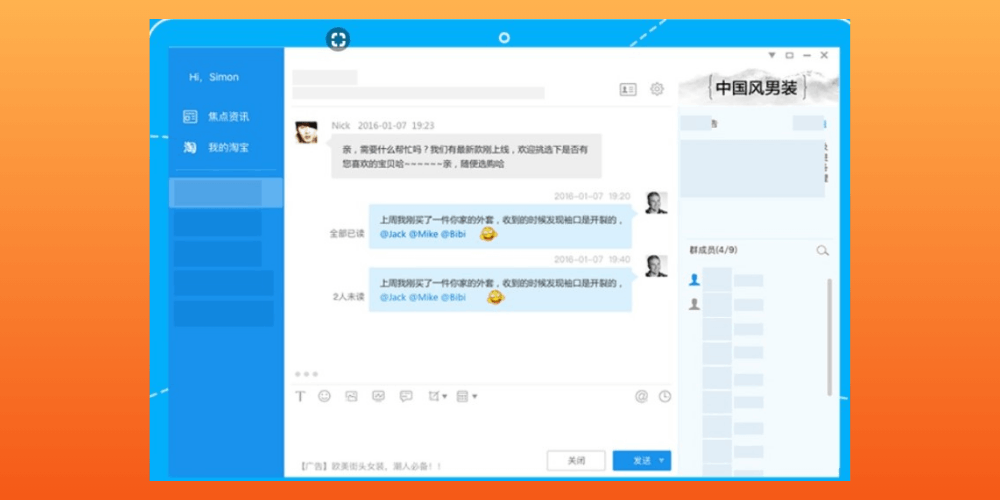Viewport: 1000px width, 500px height.
Task: Click the 群成员(4/9) header text
Action: tap(713, 250)
